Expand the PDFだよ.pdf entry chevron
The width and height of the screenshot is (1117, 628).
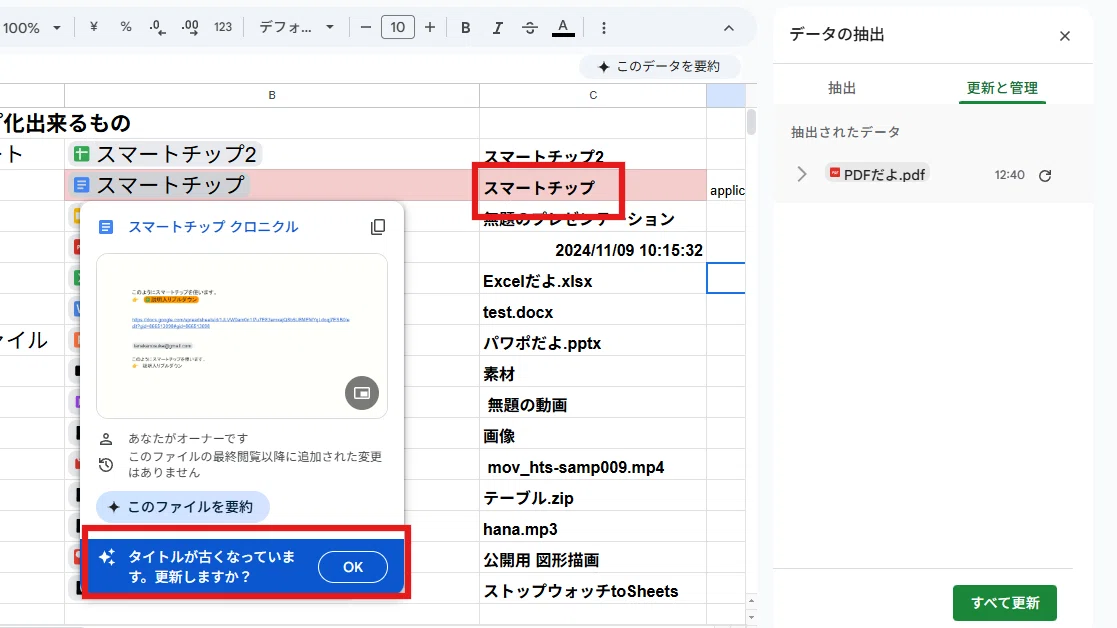click(801, 174)
